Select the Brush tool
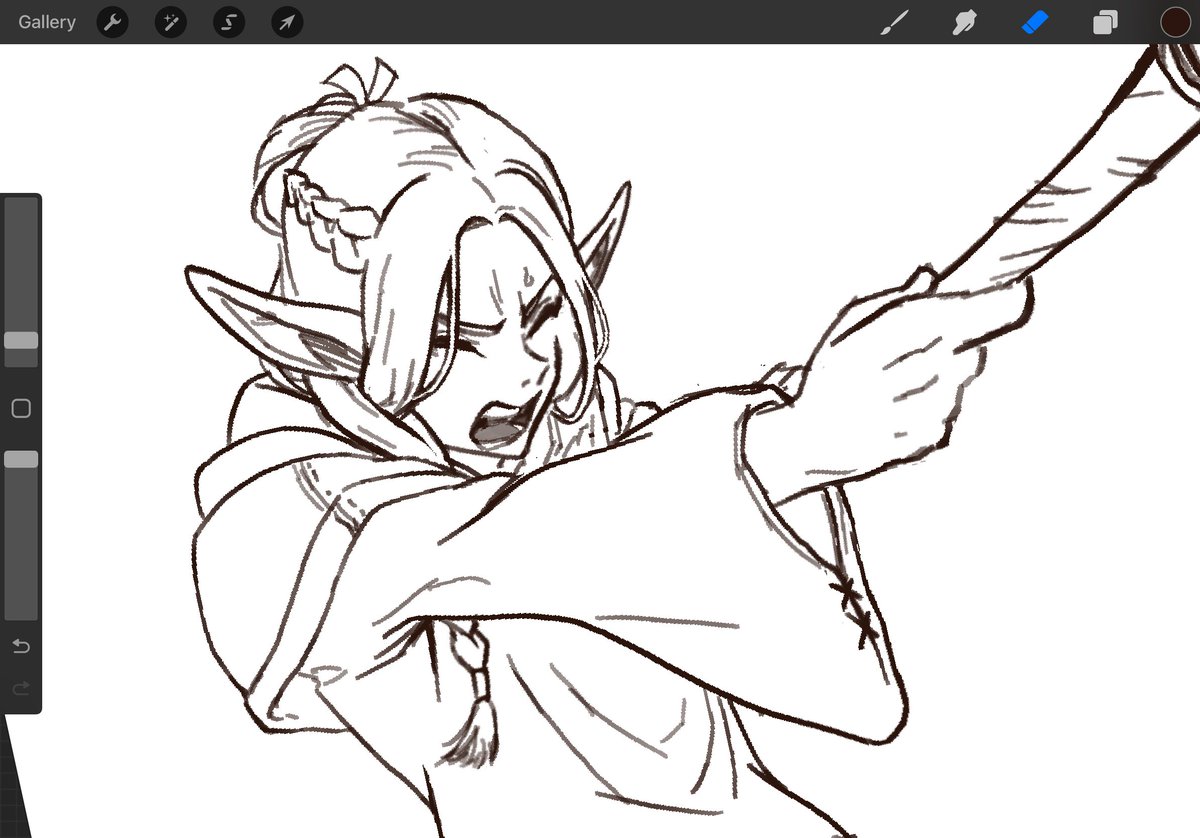1200x838 pixels. tap(893, 22)
